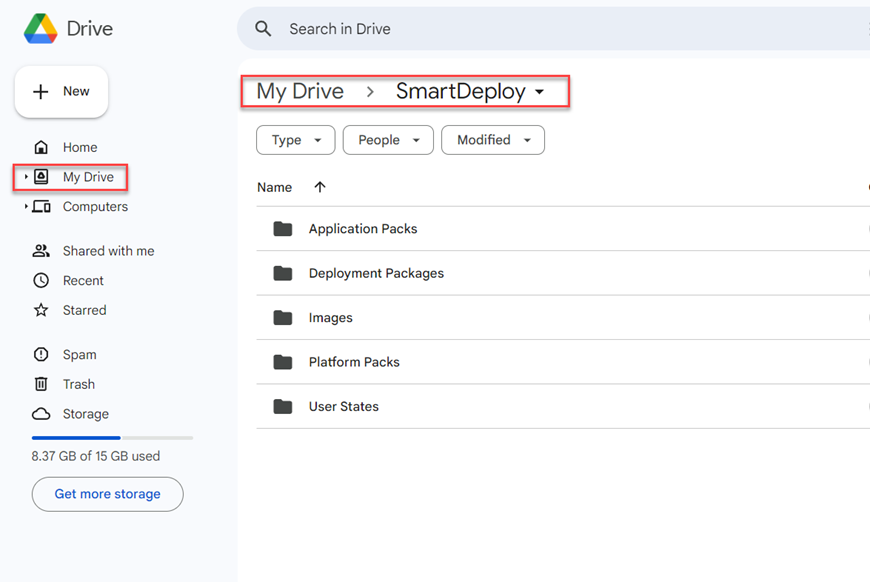Click the Recent clock icon
870x582 pixels.
click(41, 280)
